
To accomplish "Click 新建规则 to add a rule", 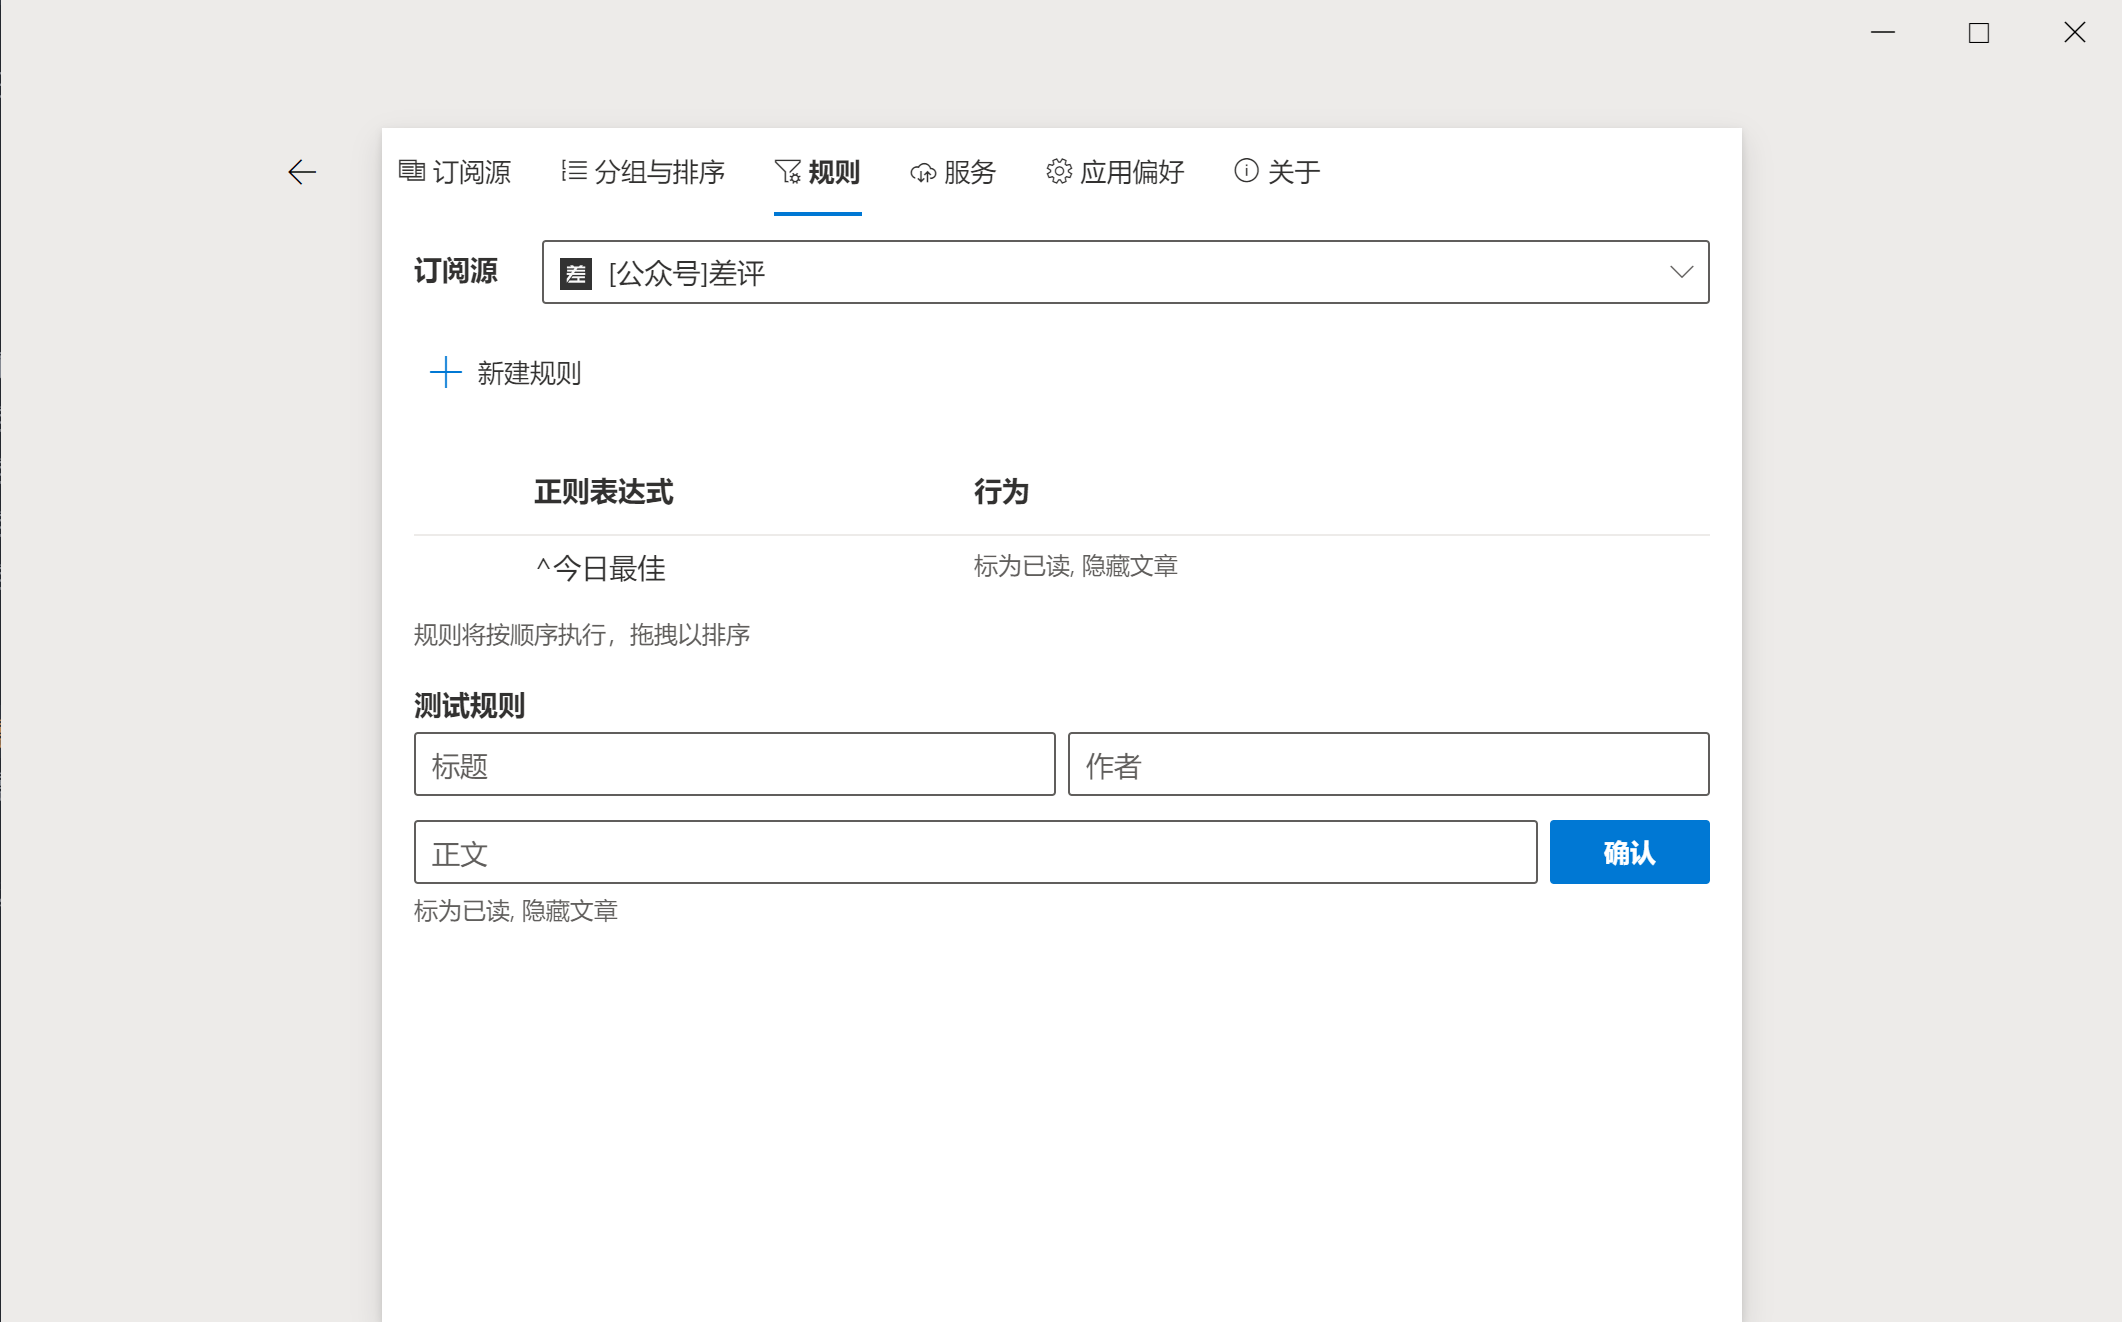I will pos(505,373).
